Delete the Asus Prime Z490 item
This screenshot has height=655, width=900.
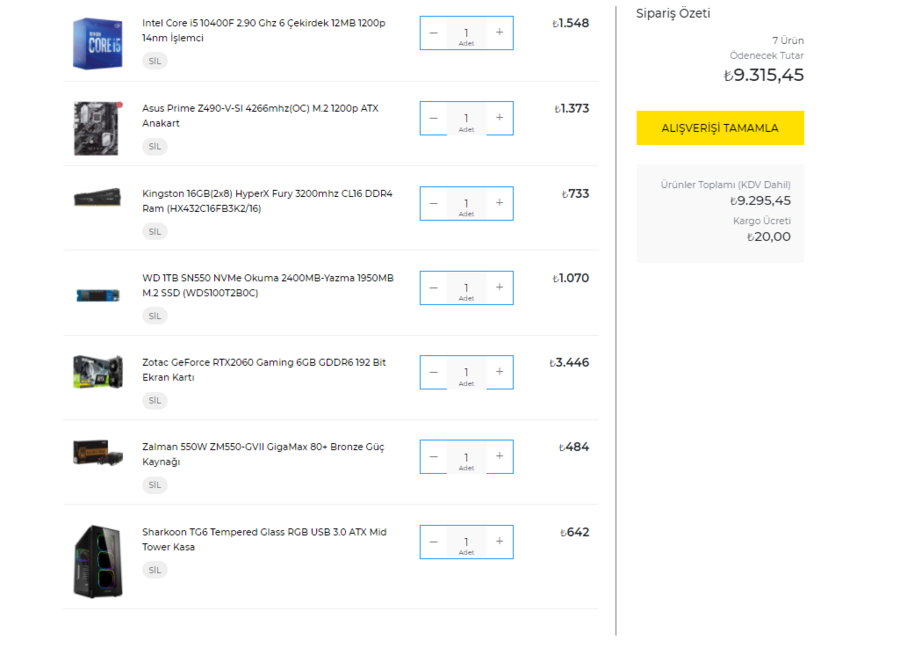154,146
